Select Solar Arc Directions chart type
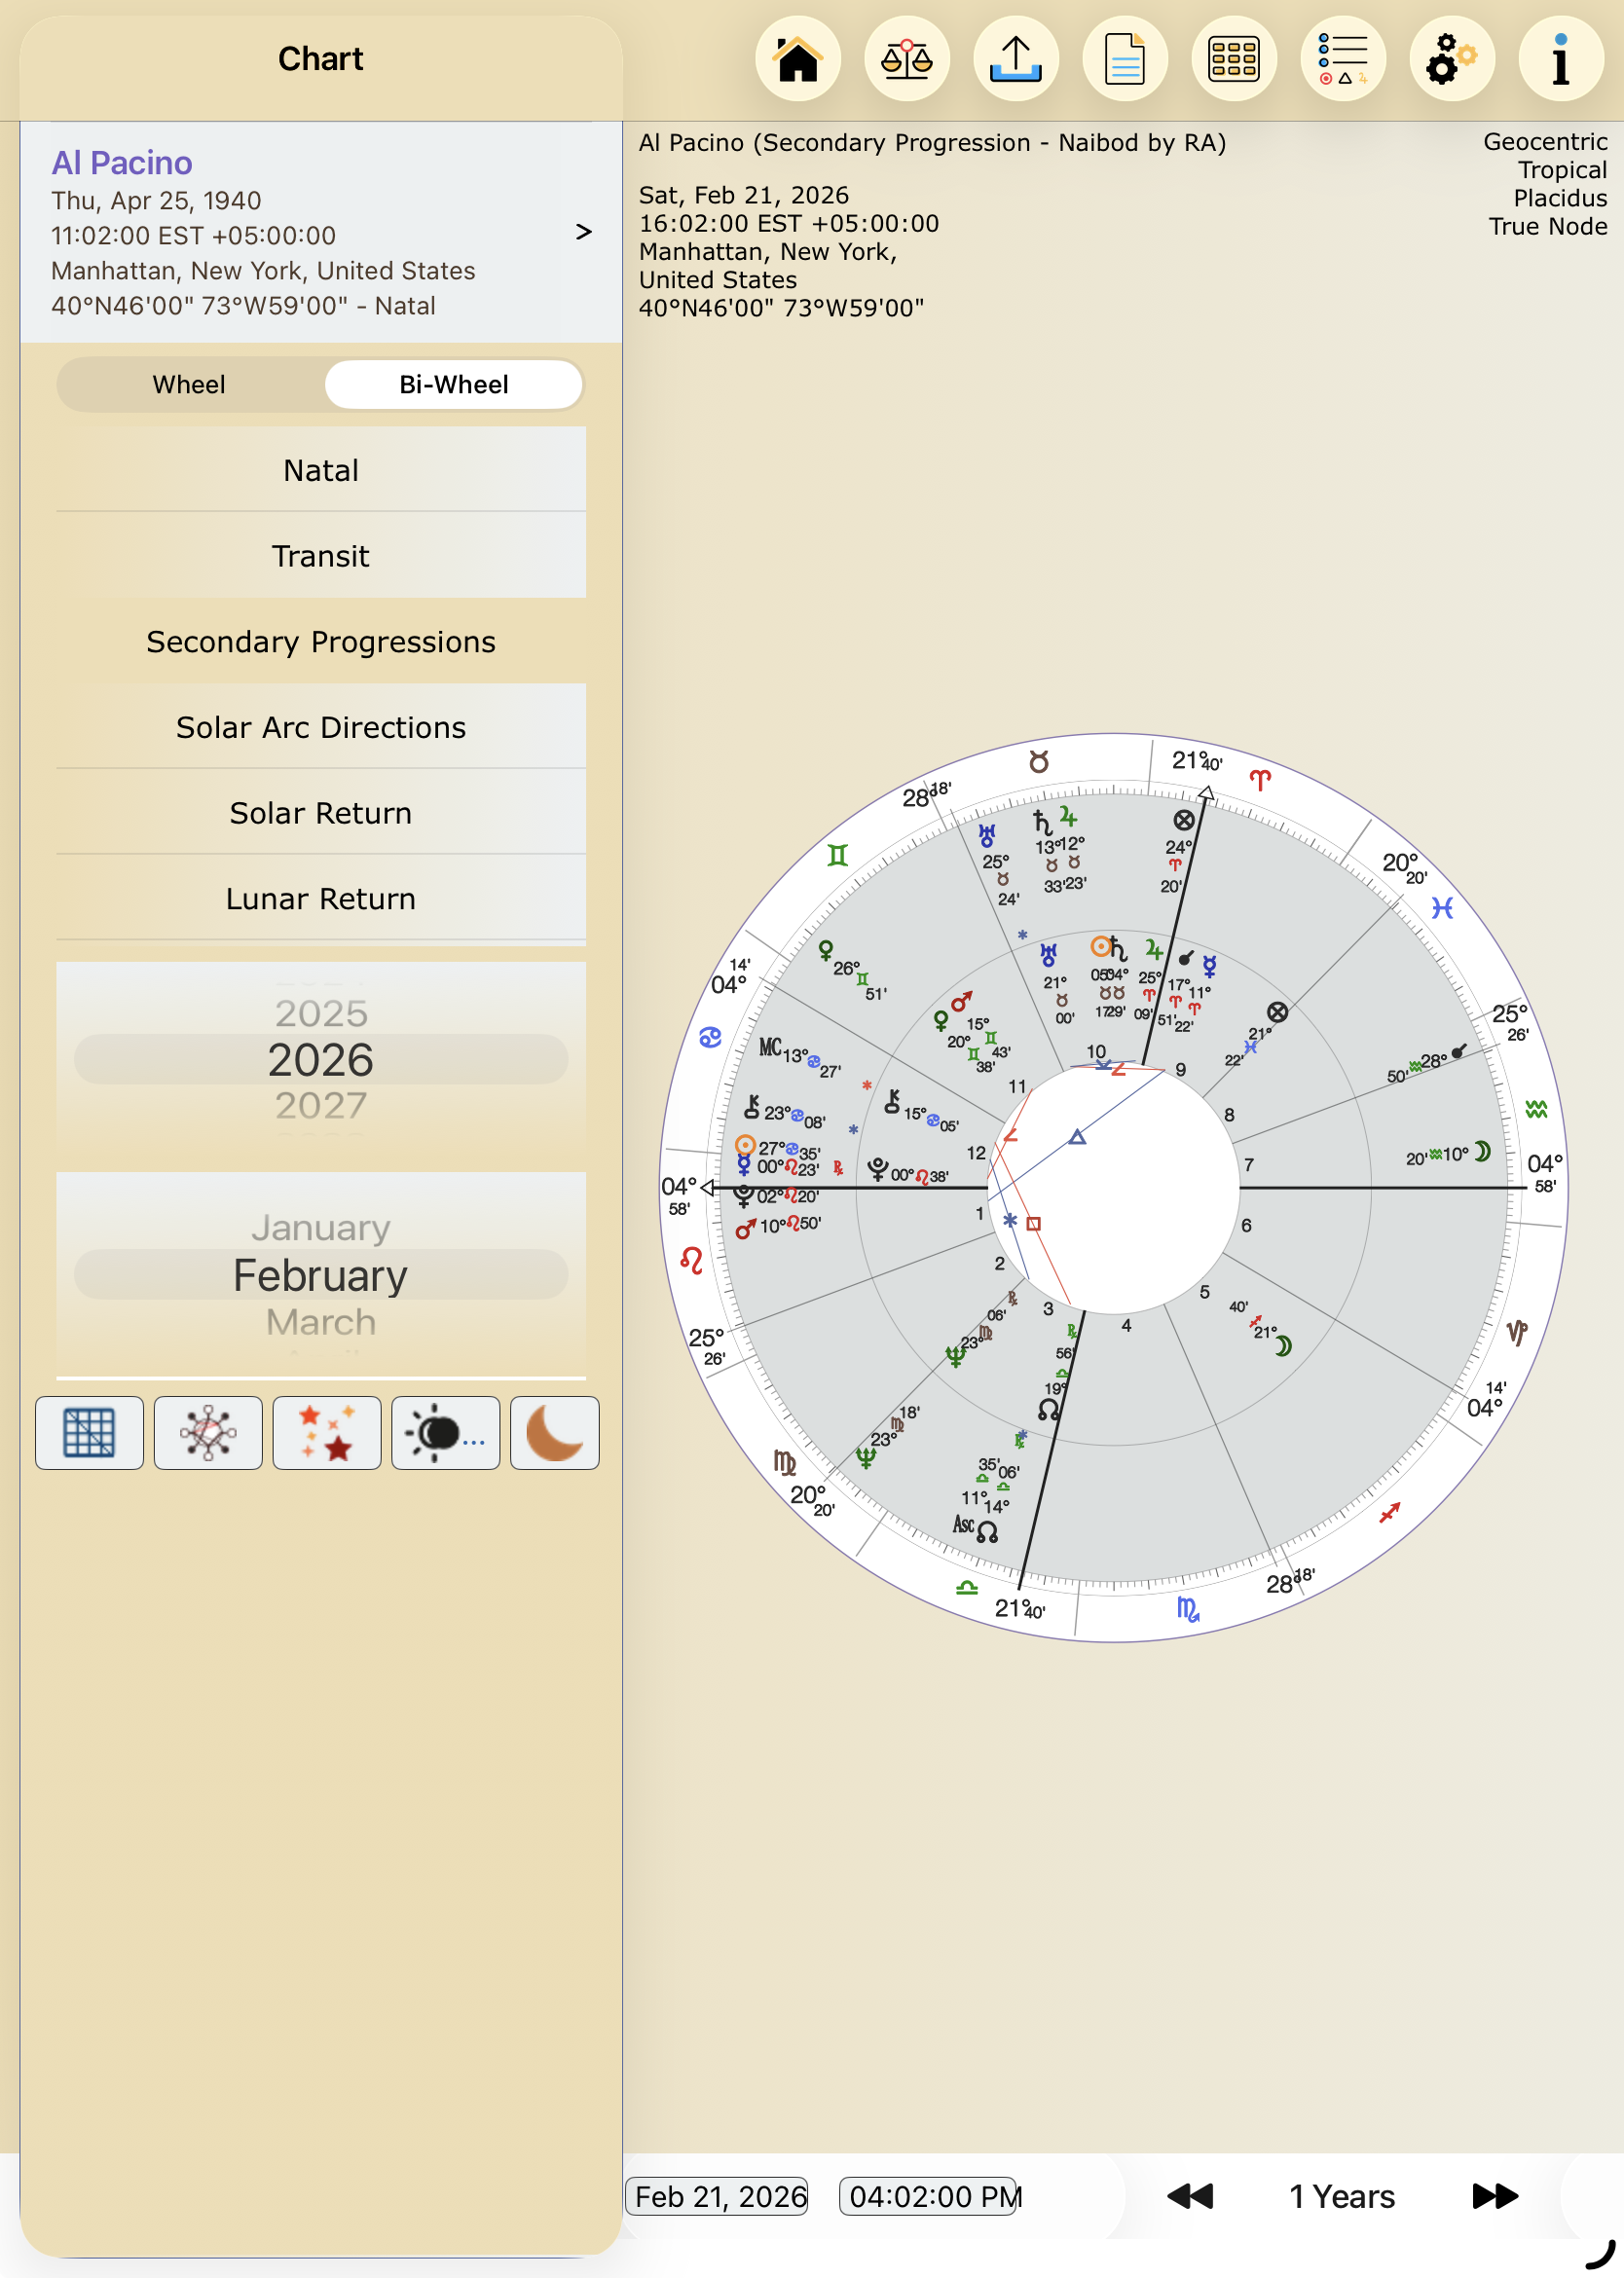1624x2278 pixels. click(320, 727)
